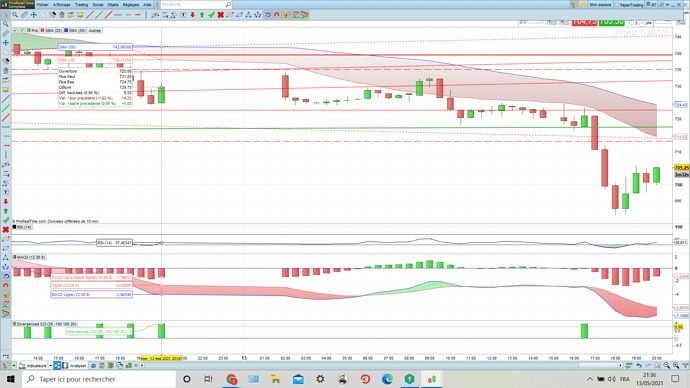690x388 pixels.
Task: Select the magnifier zoom tool in top toolbar
Action: (x=15, y=15)
